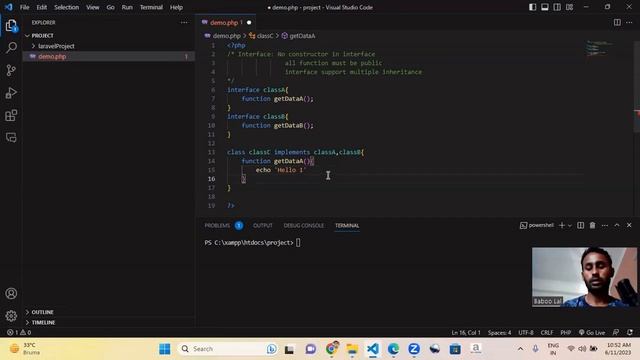This screenshot has height=360, width=640.
Task: Open the Search view in activity bar
Action: pos(11,48)
